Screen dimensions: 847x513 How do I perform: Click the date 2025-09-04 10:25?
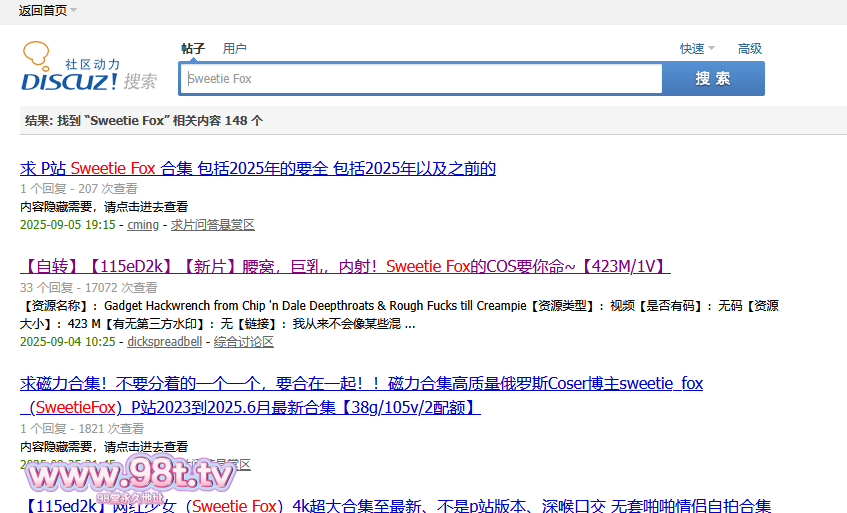[68, 342]
